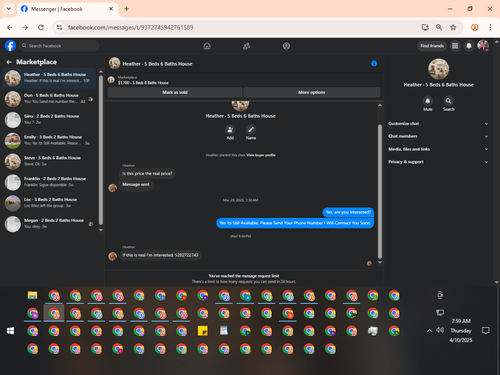Bookmark this page with star icon
500x375 pixels.
click(x=453, y=27)
